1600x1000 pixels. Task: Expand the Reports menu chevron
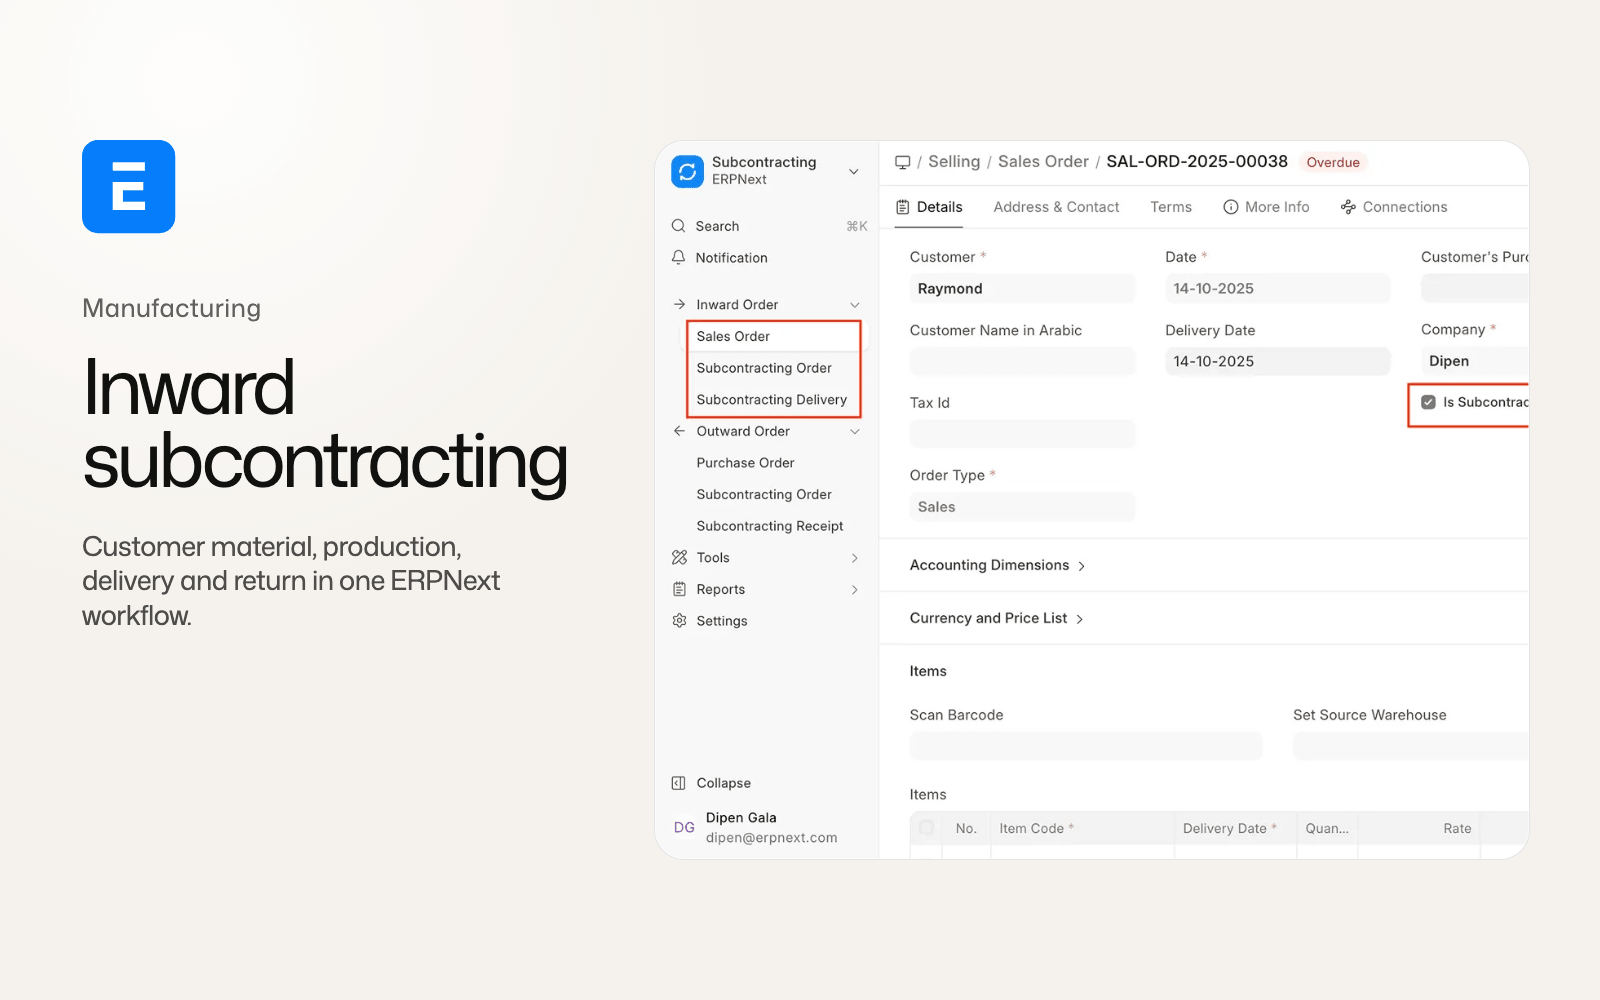pos(855,590)
